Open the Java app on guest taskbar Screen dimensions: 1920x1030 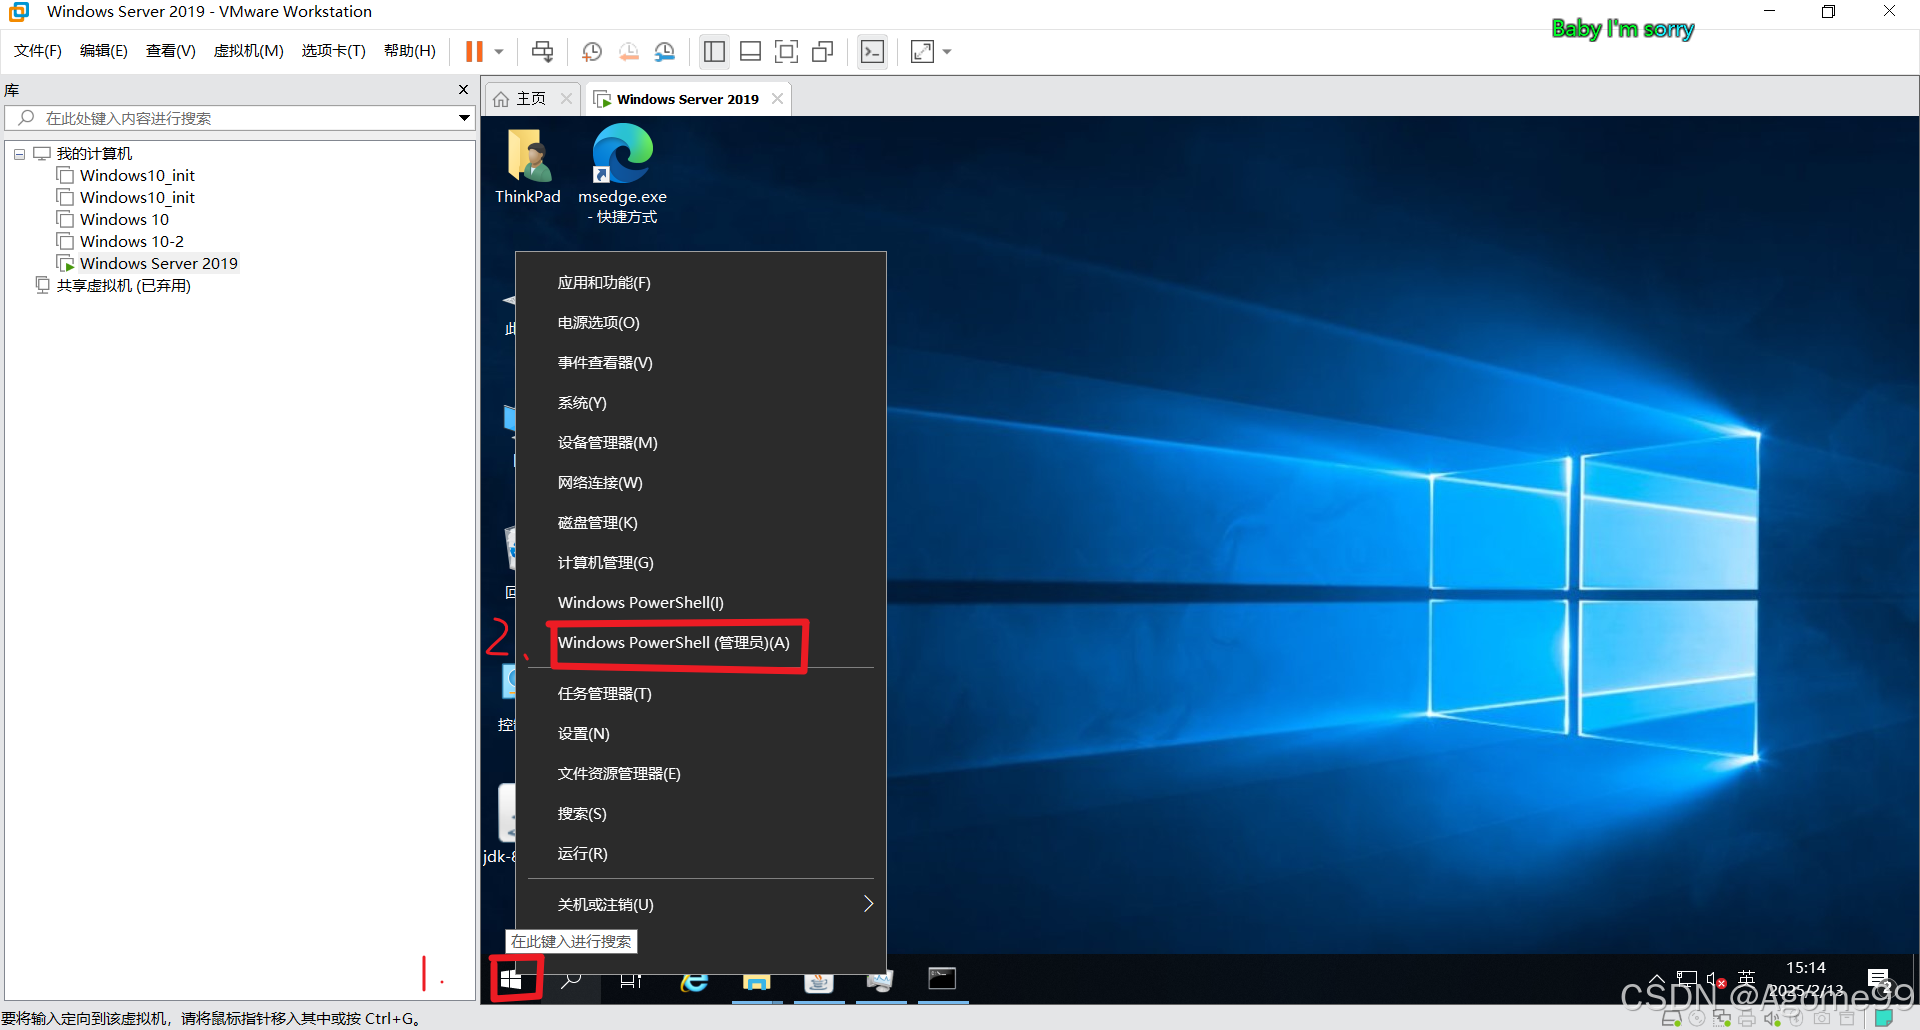(819, 980)
